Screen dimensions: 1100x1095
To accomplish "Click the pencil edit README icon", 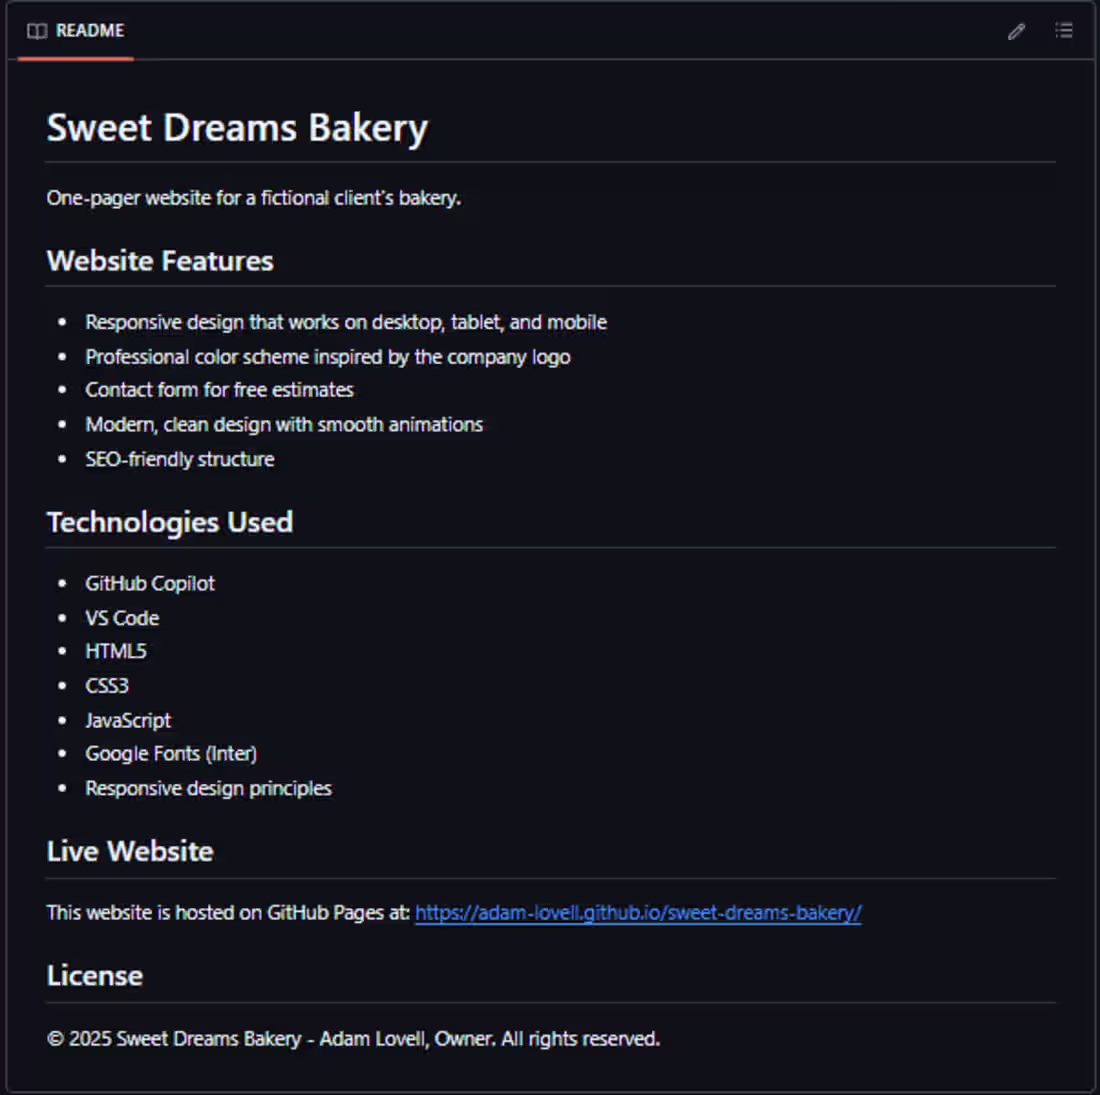I will pos(1016,32).
